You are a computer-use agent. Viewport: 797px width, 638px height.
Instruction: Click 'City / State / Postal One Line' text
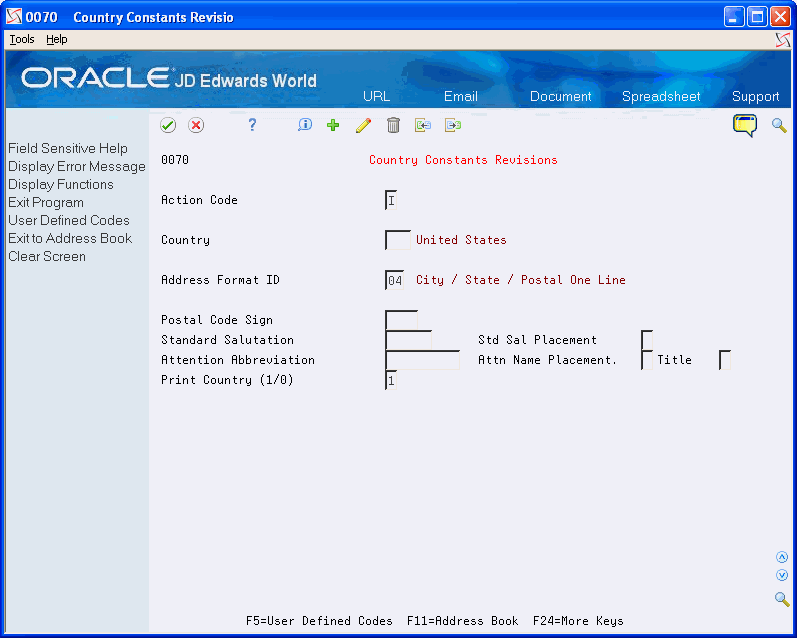tap(520, 280)
